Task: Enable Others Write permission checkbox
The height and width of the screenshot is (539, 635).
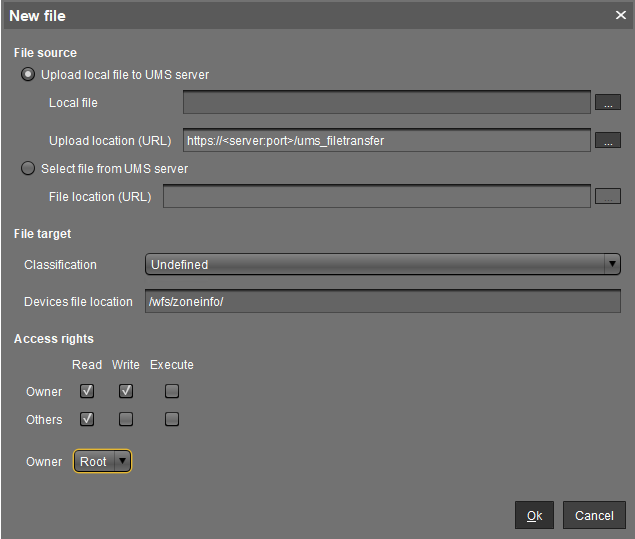Action: (x=125, y=419)
